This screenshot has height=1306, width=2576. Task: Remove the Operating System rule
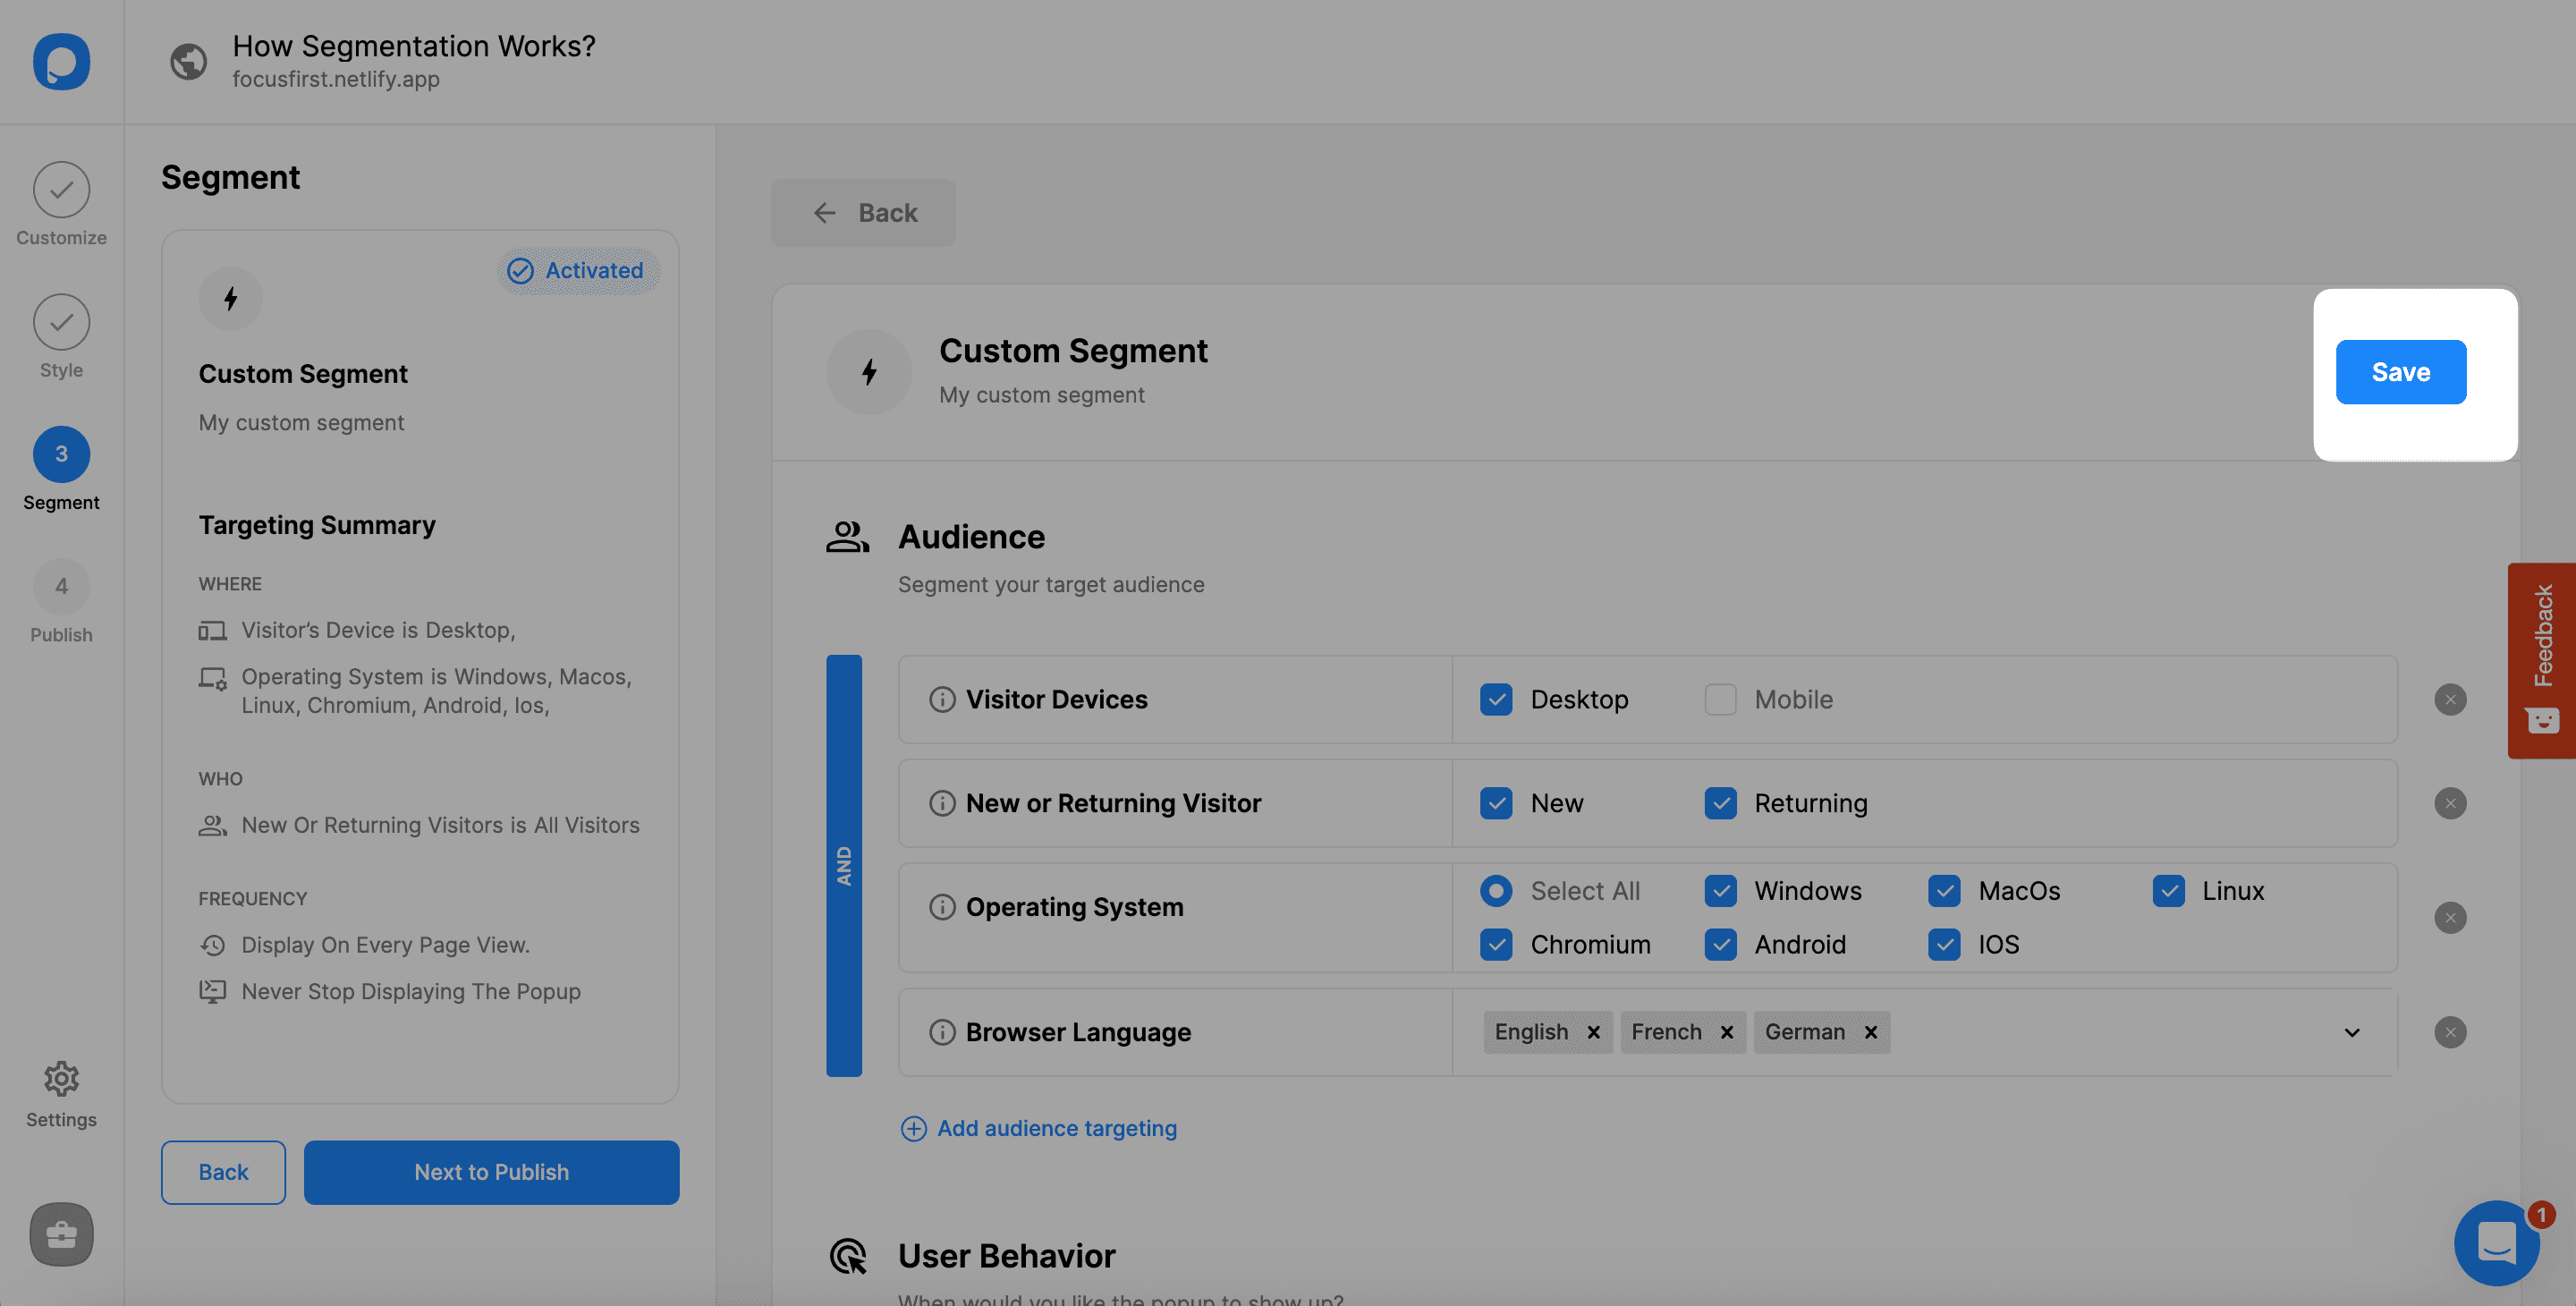(x=2449, y=918)
